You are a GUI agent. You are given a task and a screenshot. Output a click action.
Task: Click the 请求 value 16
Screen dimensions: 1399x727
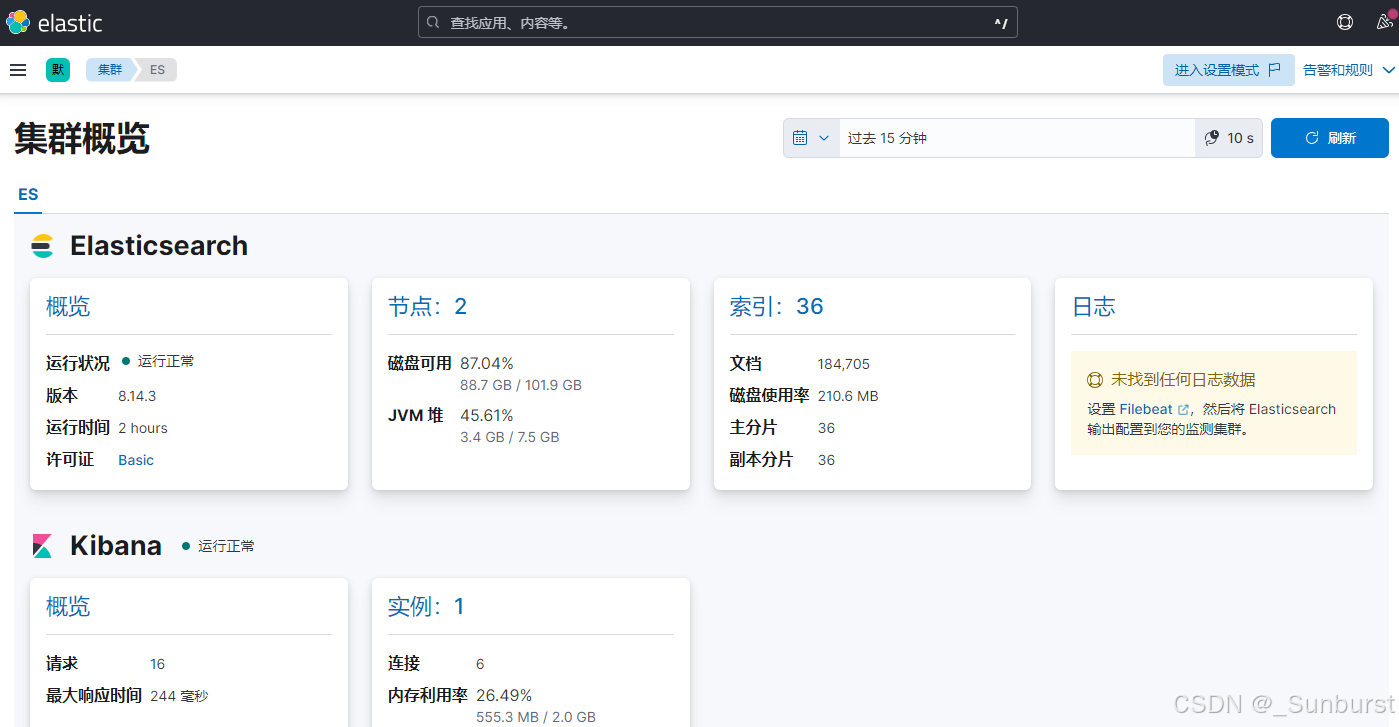click(157, 664)
